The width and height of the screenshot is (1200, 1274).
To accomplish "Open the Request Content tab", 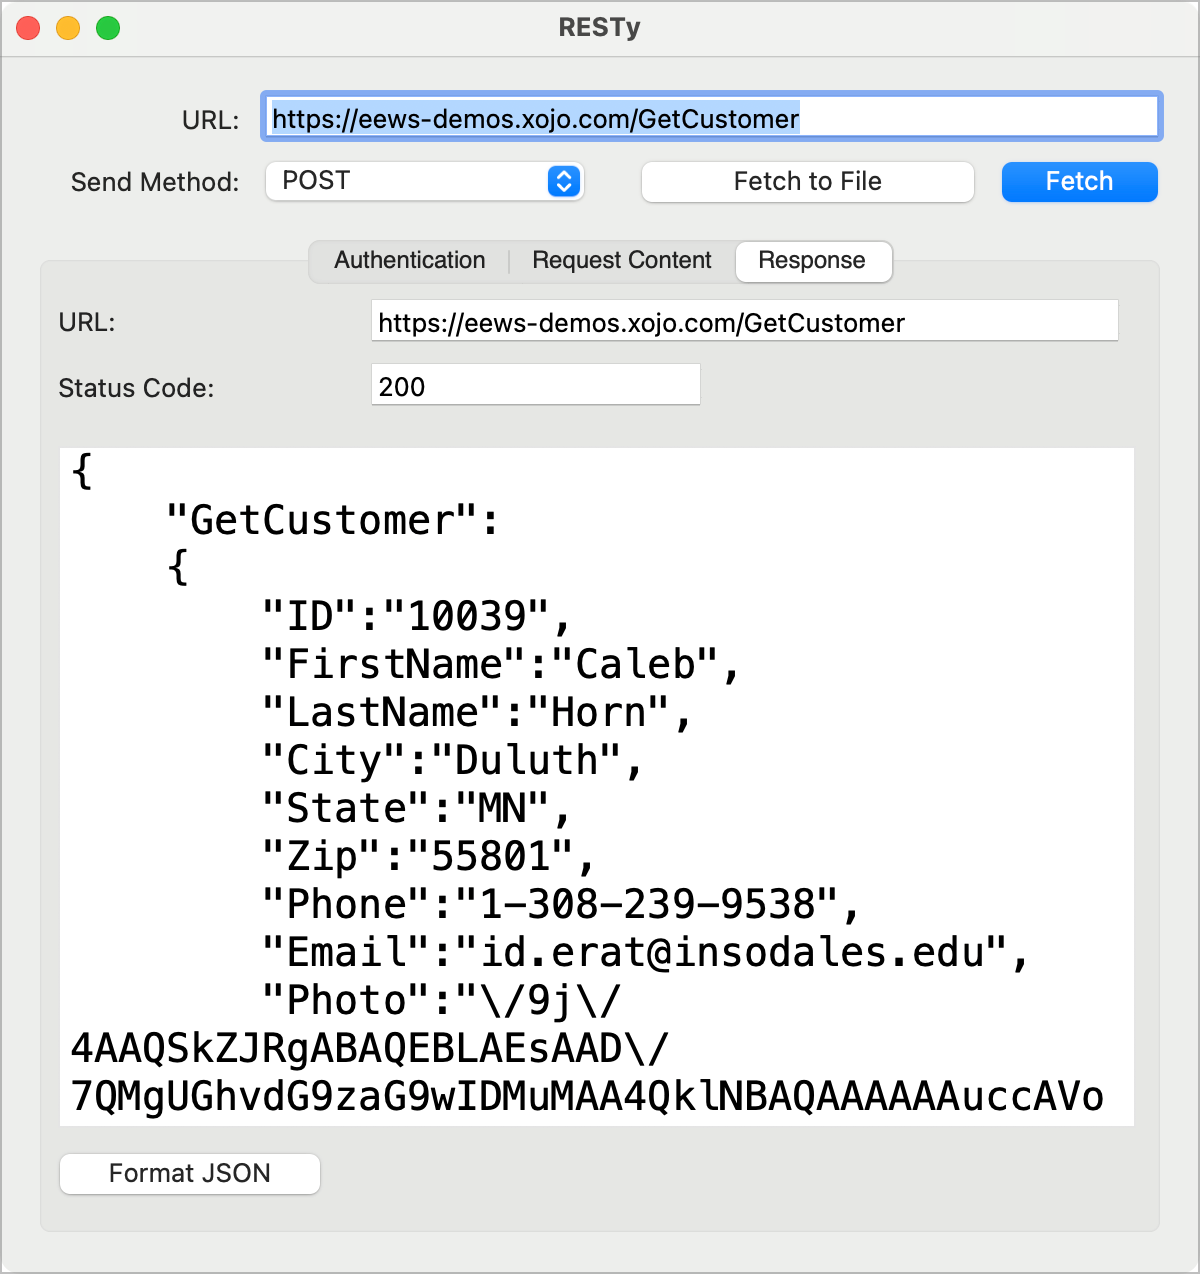I will point(621,260).
